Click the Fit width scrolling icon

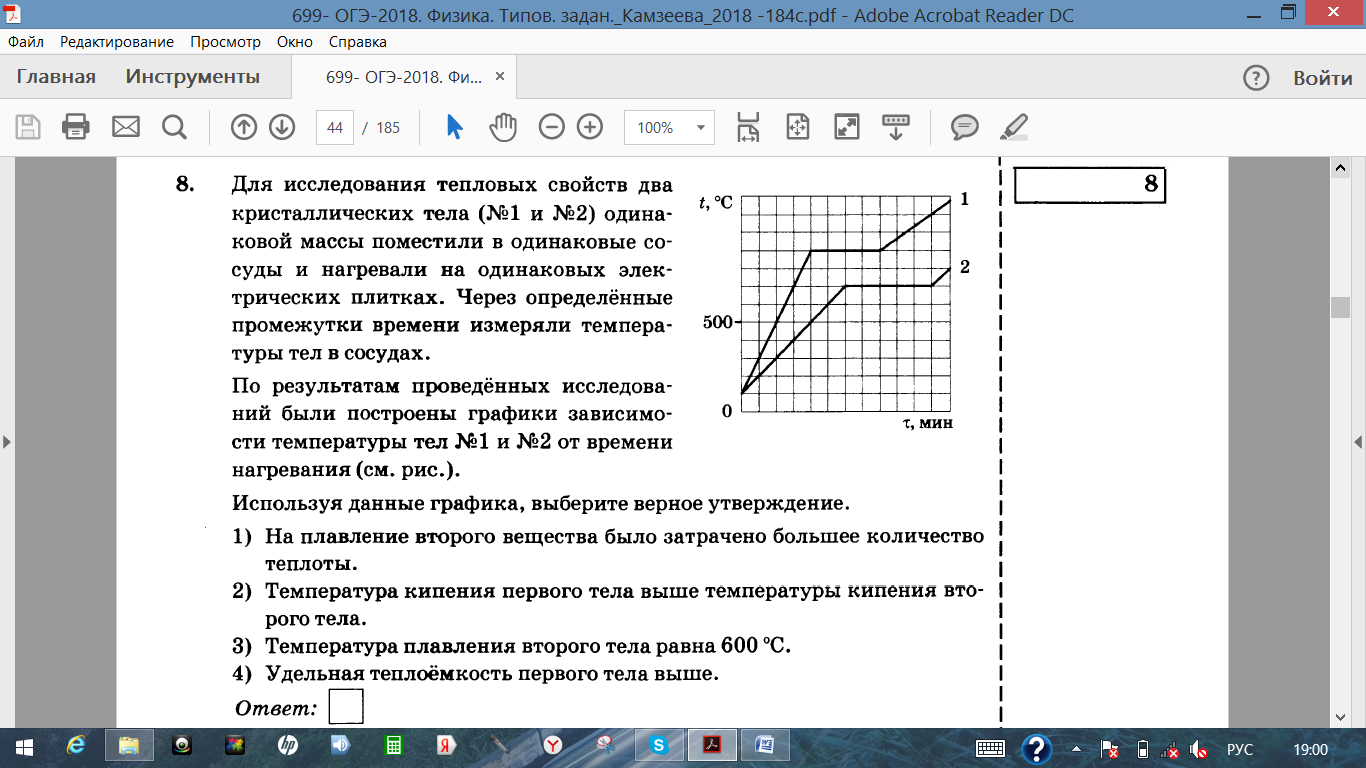pos(748,127)
